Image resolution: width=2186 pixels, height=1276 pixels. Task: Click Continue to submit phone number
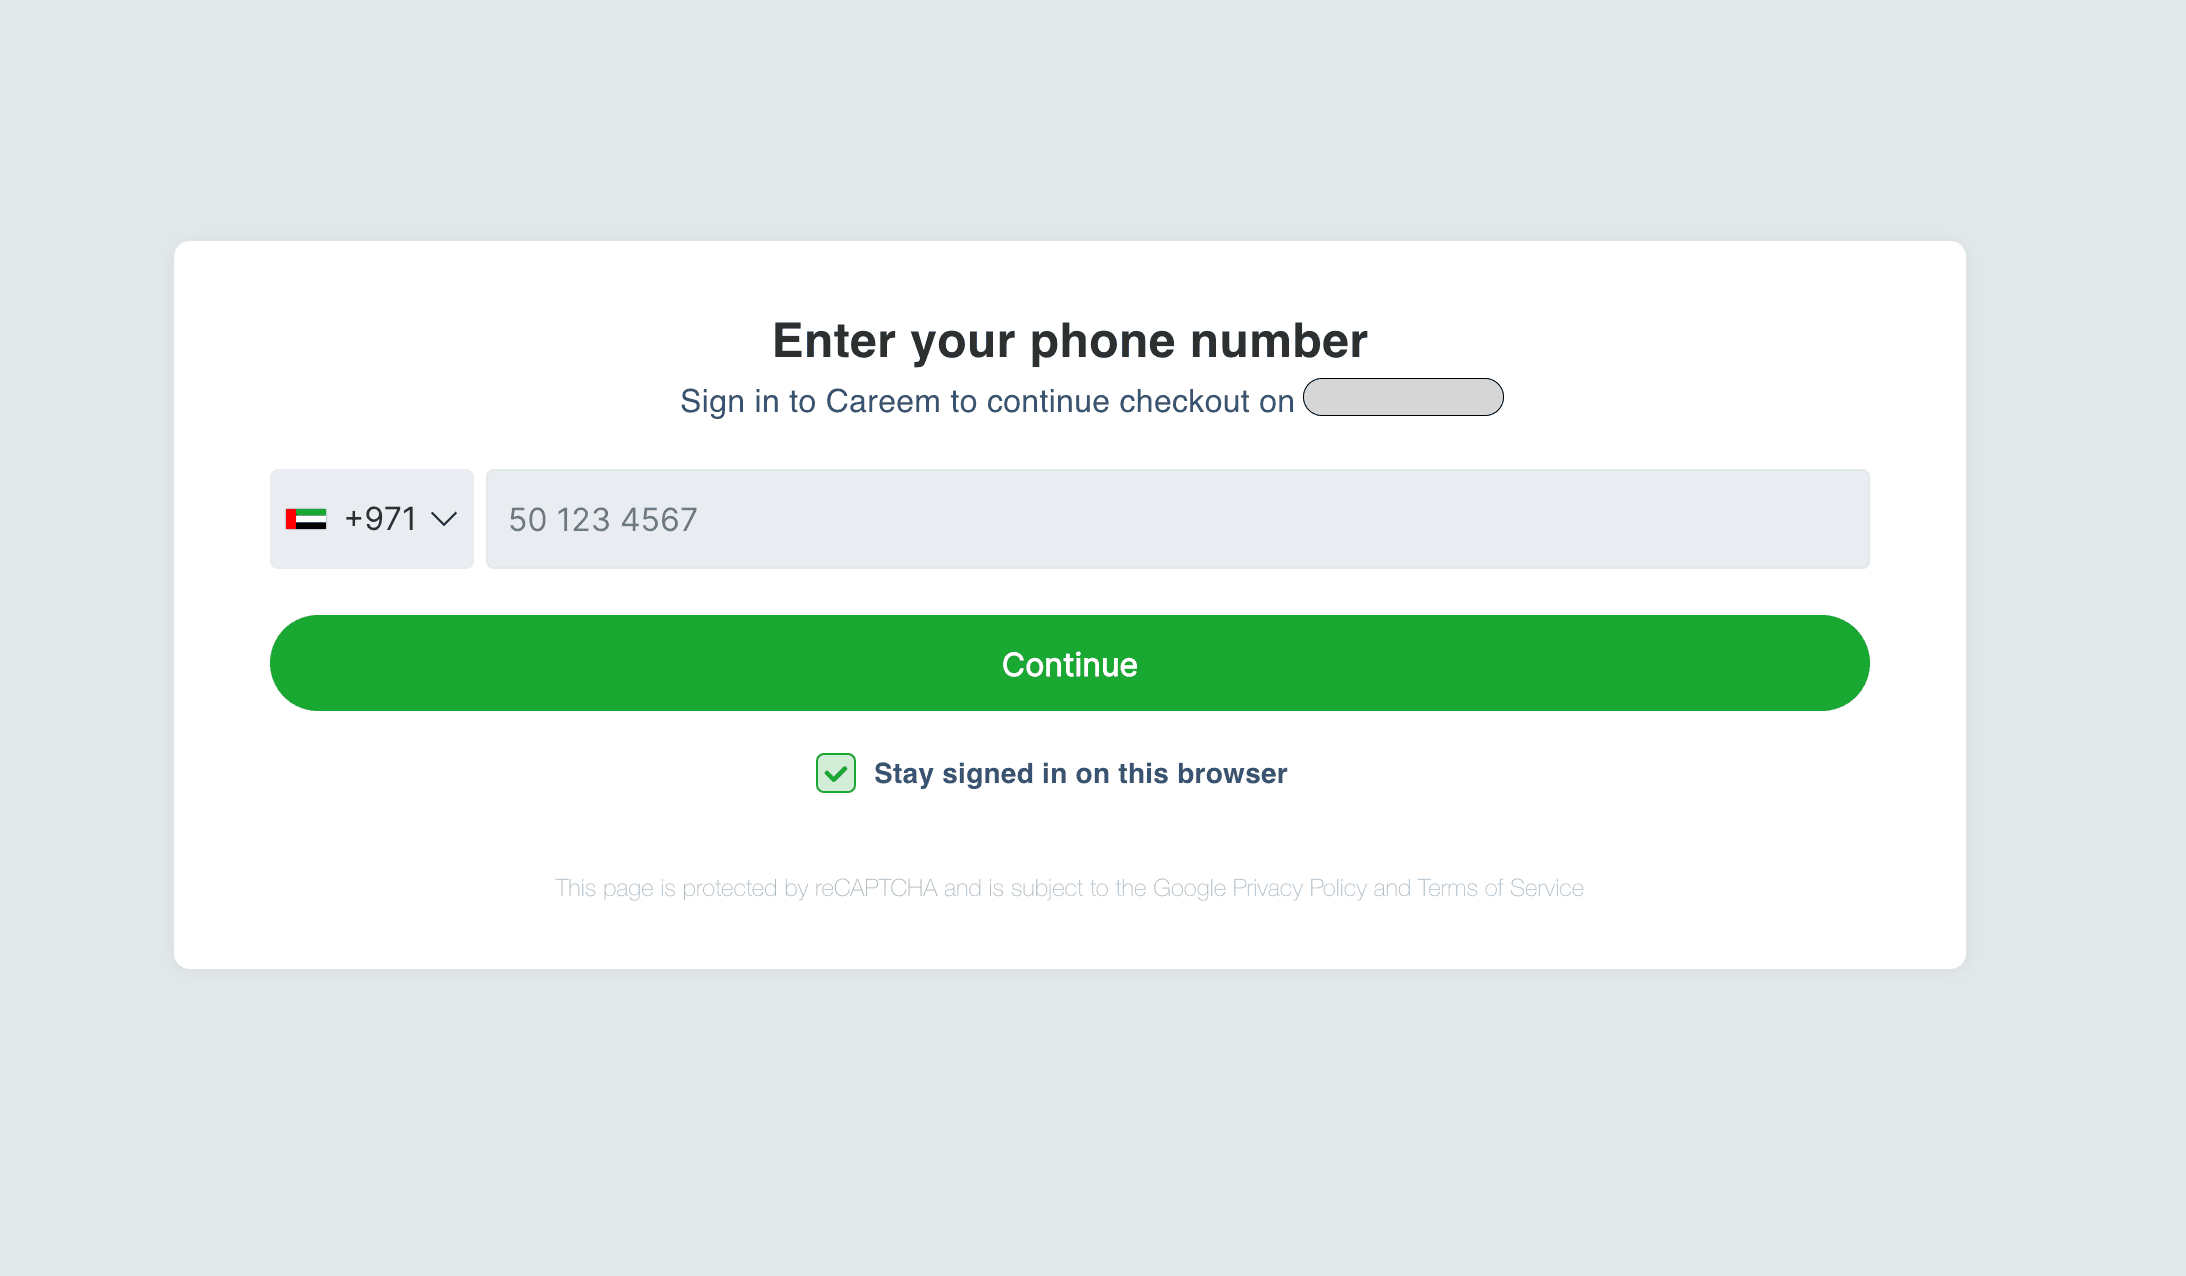1069,663
